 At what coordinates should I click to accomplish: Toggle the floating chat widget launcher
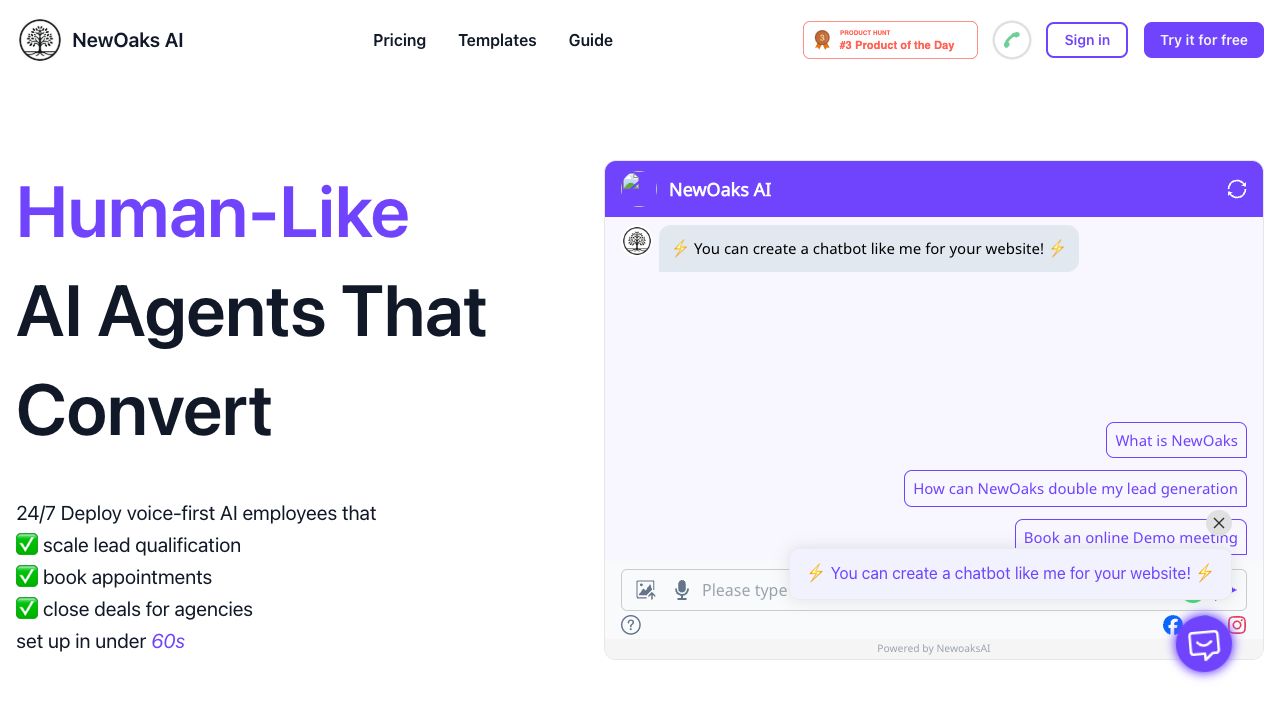click(x=1204, y=644)
